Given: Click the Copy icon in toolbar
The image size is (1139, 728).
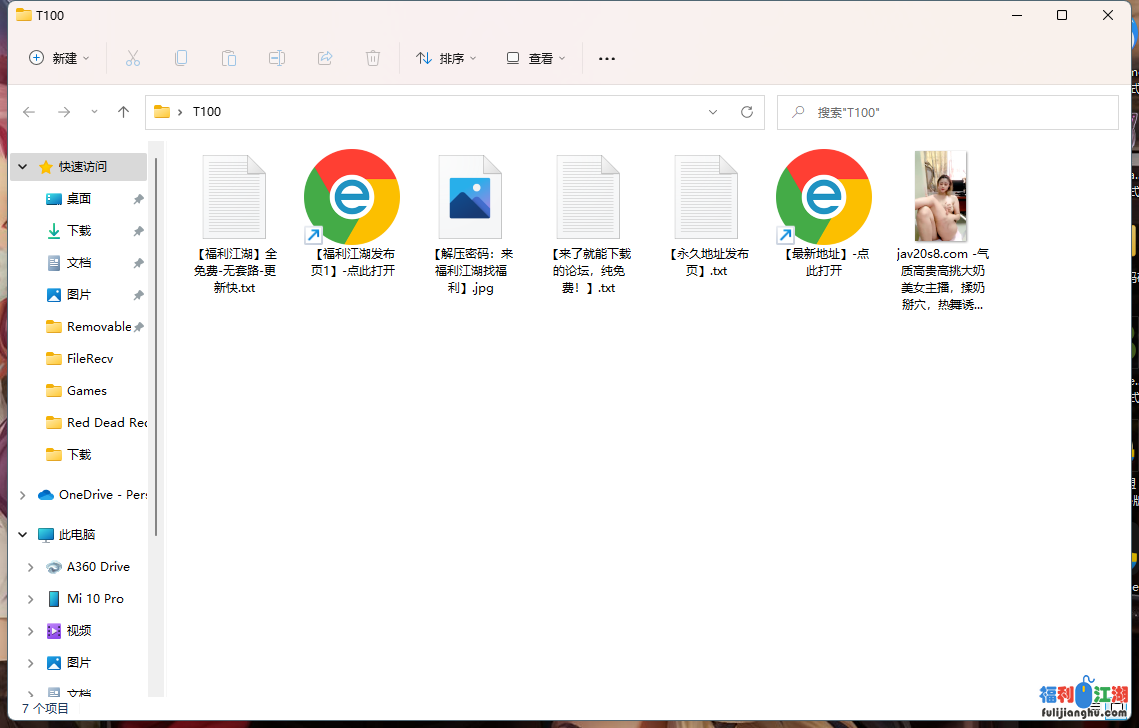Looking at the screenshot, I should tap(181, 59).
